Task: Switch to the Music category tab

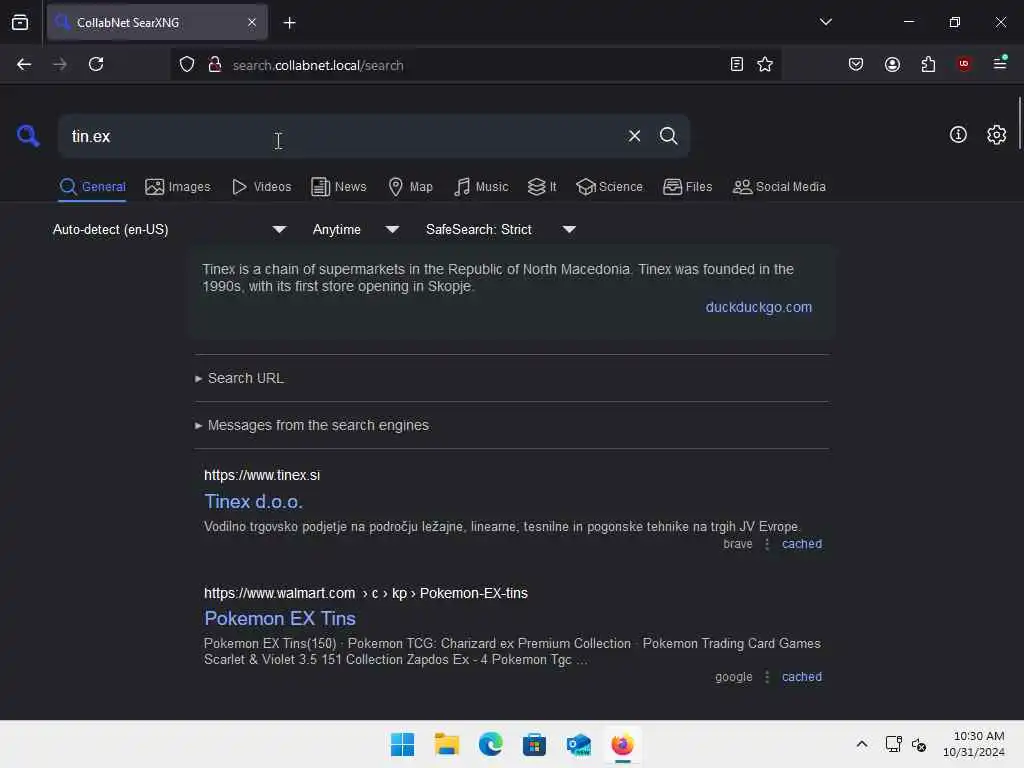Action: tap(481, 187)
